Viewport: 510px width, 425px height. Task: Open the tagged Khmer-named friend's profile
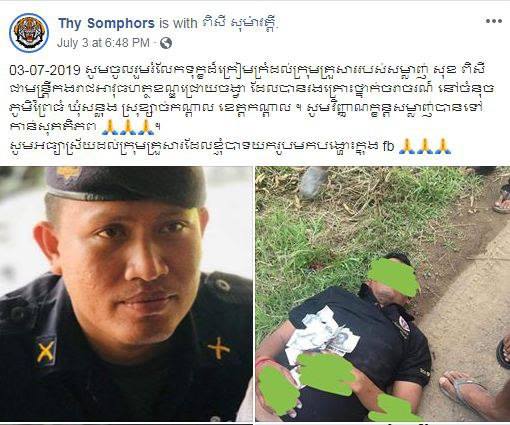pyautogui.click(x=240, y=23)
